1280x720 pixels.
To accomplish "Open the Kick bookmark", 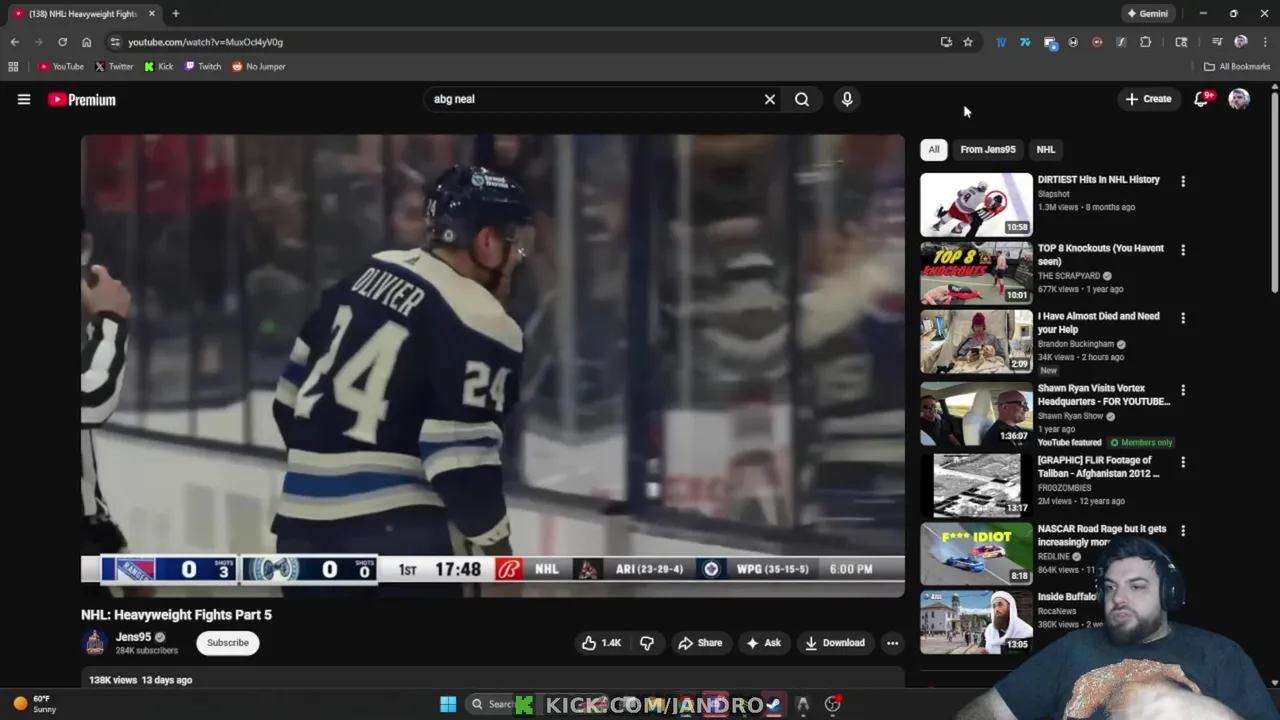I will (x=158, y=67).
